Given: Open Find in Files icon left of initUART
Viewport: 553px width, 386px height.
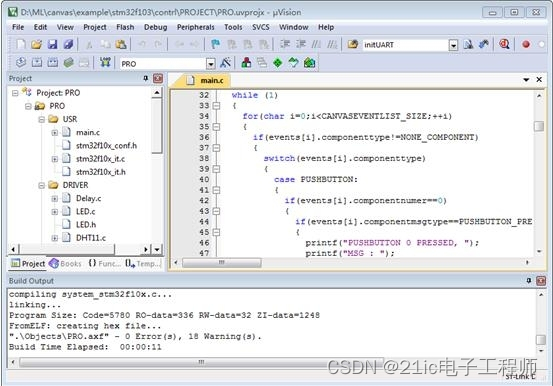Looking at the screenshot, I should point(353,44).
